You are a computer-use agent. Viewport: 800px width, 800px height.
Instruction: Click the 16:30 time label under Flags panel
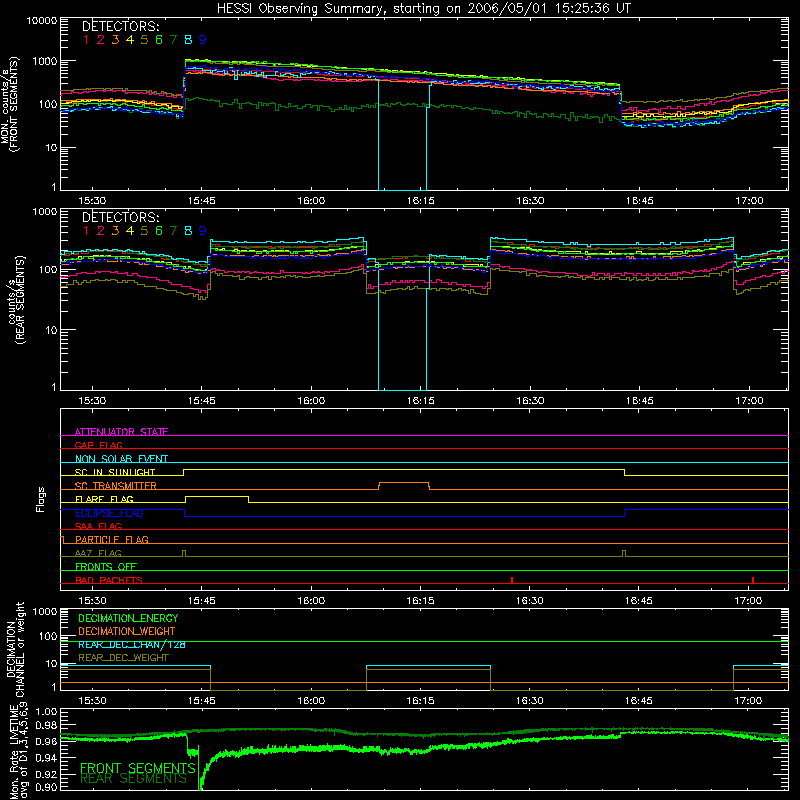[x=530, y=601]
